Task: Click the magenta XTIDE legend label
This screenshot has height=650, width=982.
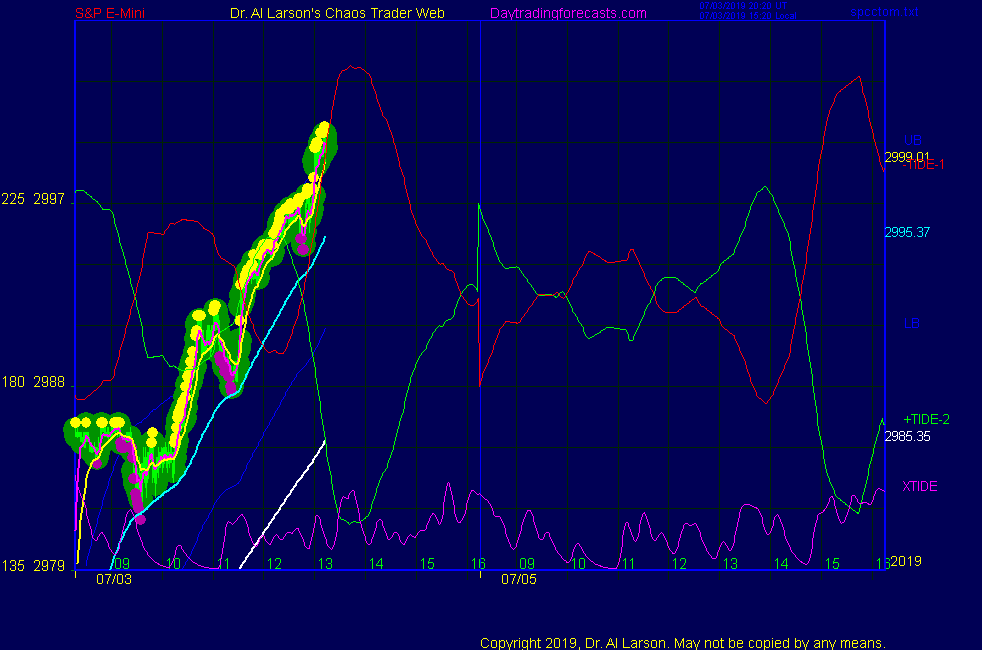Action: coord(919,486)
